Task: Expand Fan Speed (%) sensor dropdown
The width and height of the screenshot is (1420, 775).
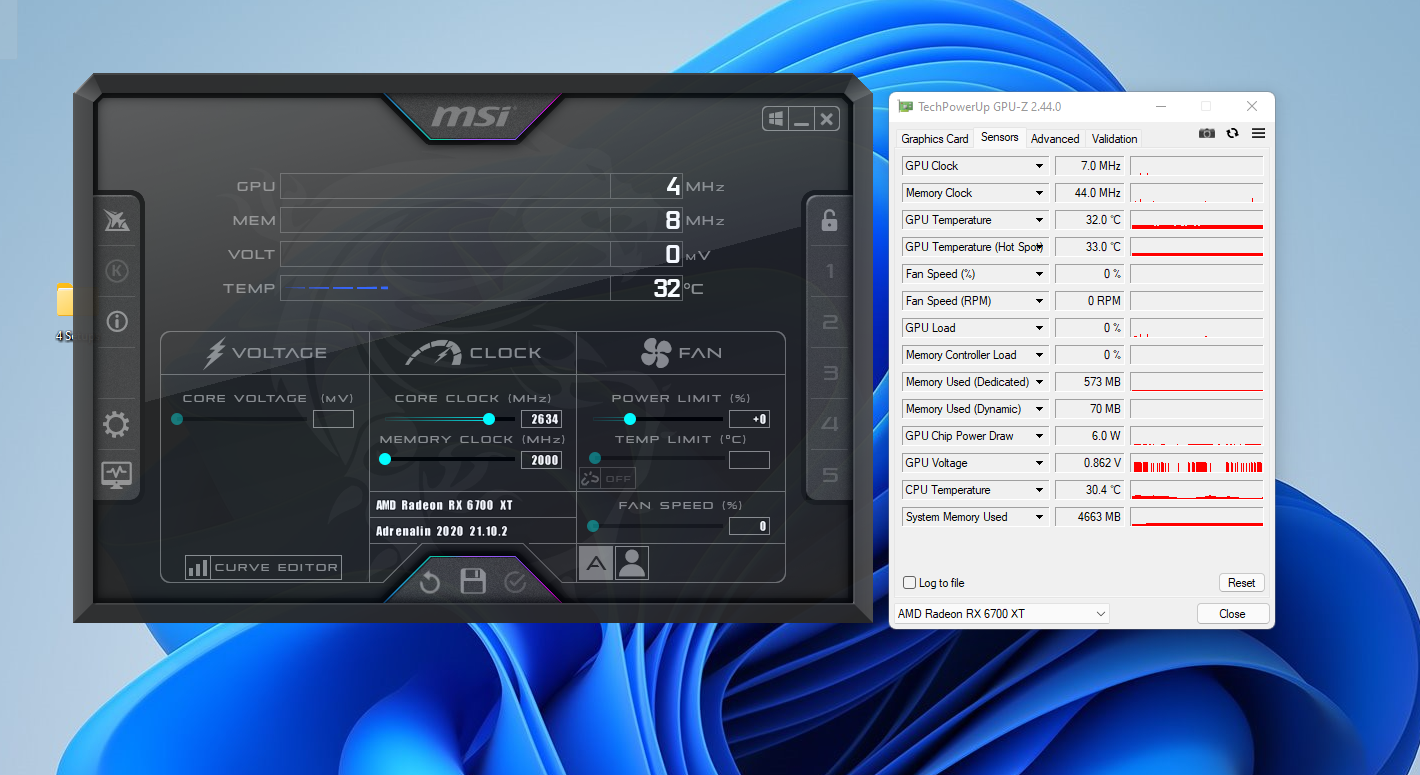Action: coord(1039,274)
